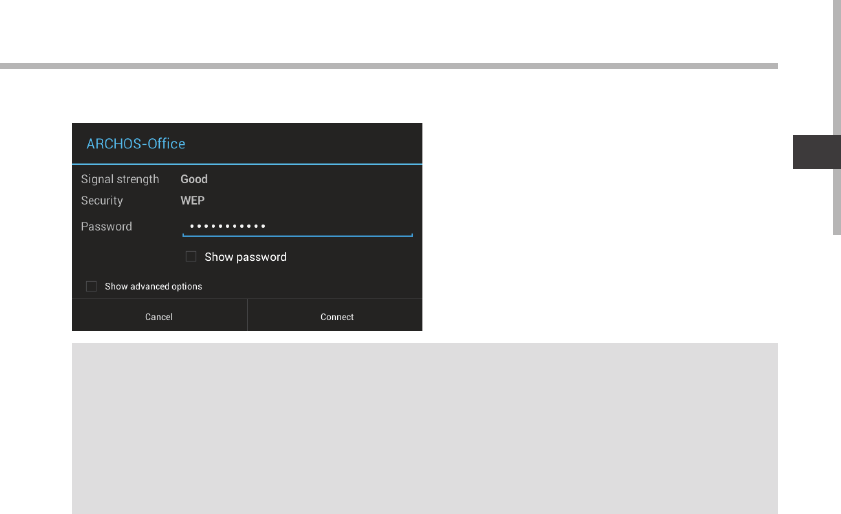This screenshot has width=841, height=514.
Task: Focus the Password input field
Action: click(298, 226)
